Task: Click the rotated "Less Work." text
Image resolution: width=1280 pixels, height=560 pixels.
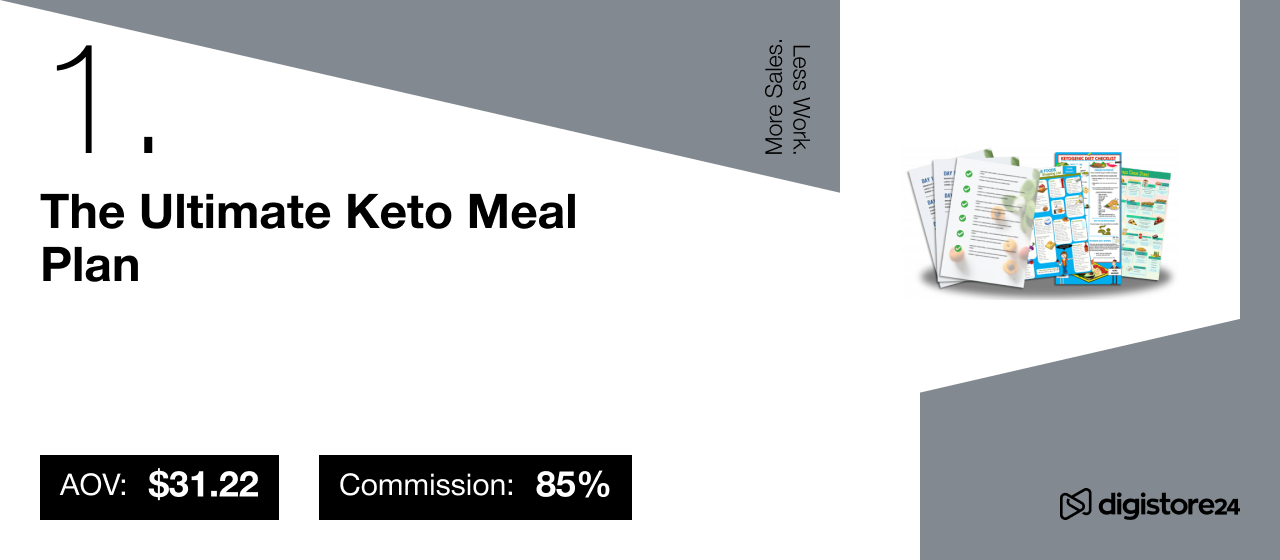Action: pos(801,99)
